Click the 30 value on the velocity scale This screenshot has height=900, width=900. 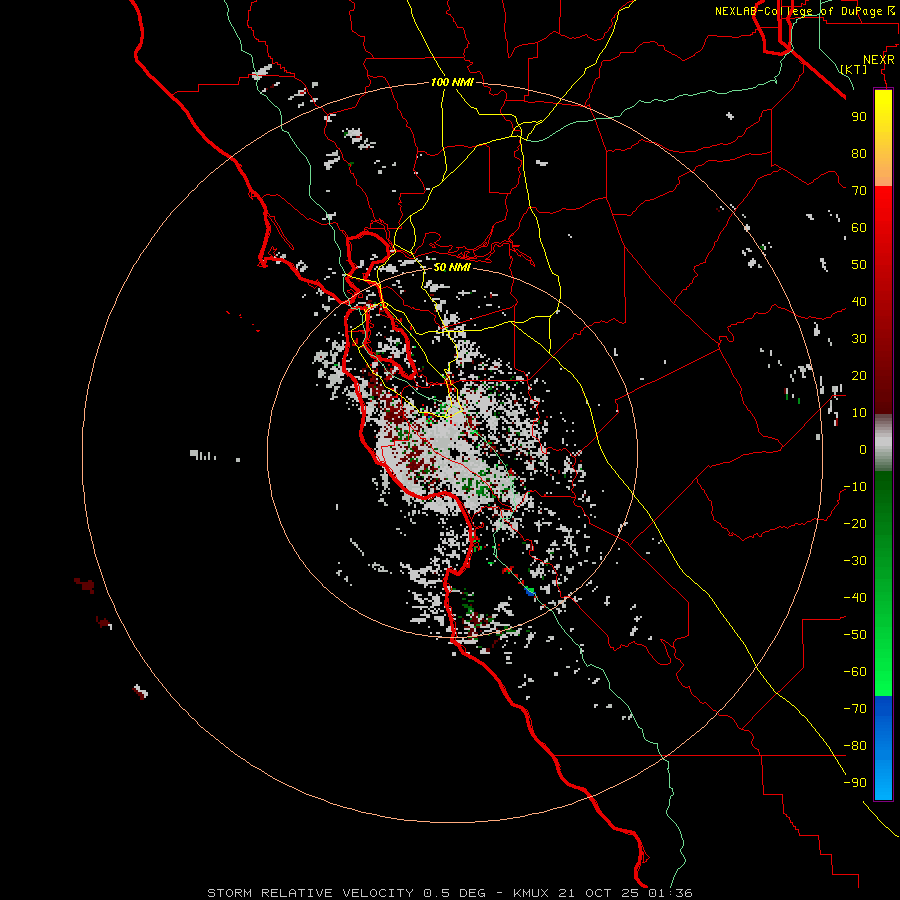click(x=859, y=339)
